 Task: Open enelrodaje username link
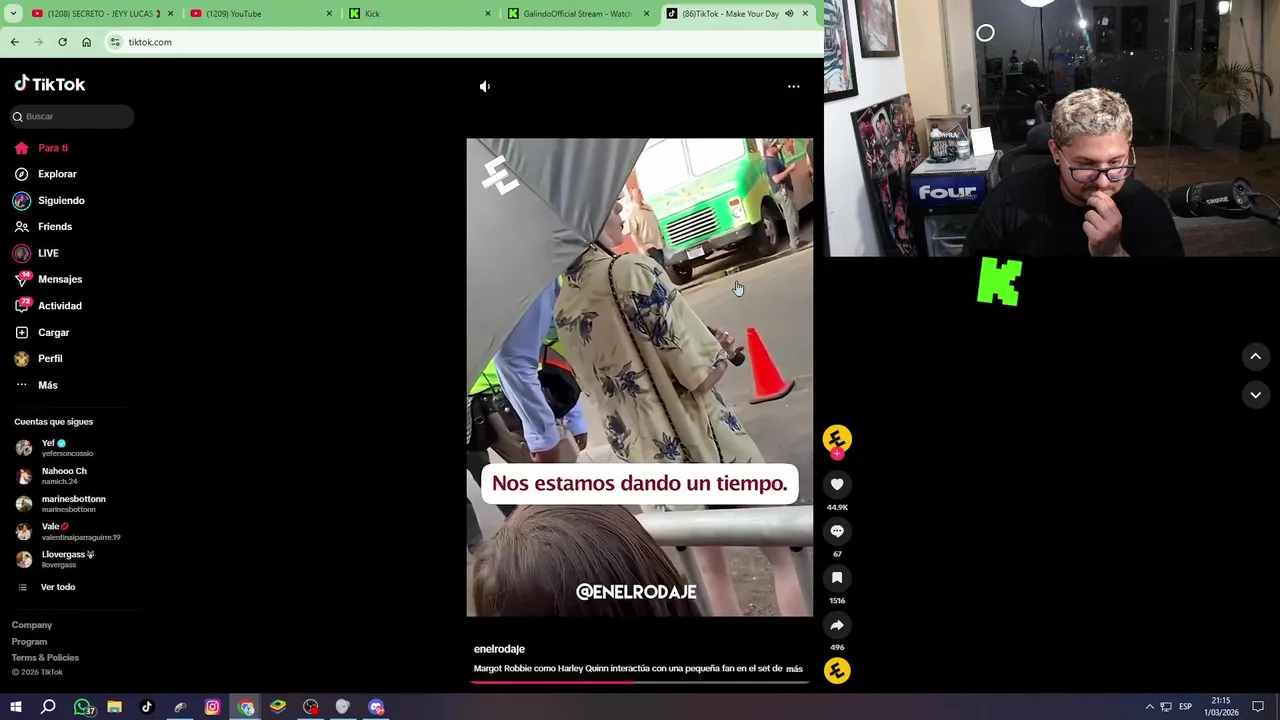499,649
